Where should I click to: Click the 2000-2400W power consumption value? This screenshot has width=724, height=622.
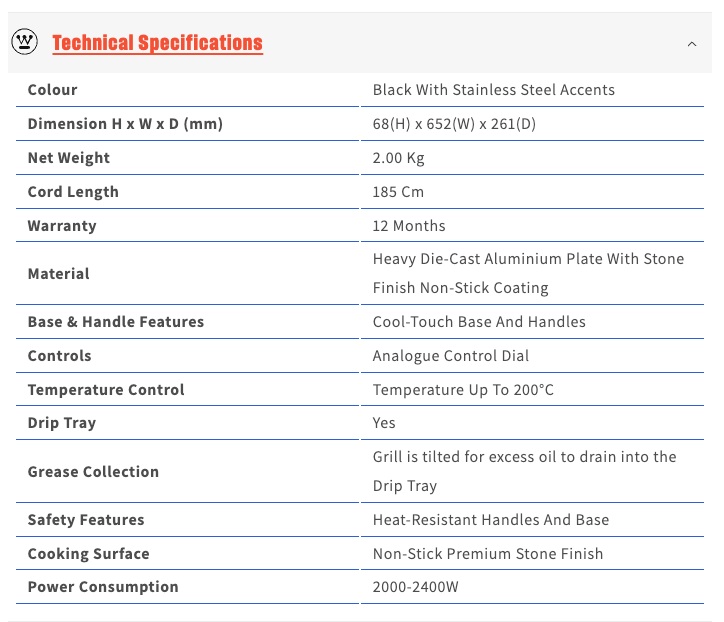tap(415, 587)
